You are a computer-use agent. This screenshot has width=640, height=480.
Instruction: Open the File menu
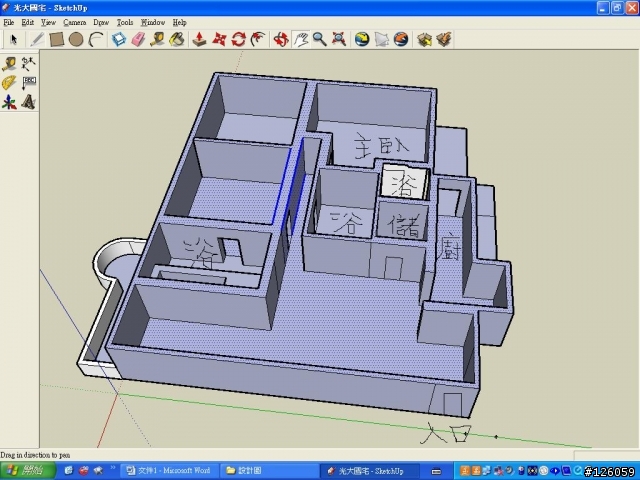pos(9,22)
